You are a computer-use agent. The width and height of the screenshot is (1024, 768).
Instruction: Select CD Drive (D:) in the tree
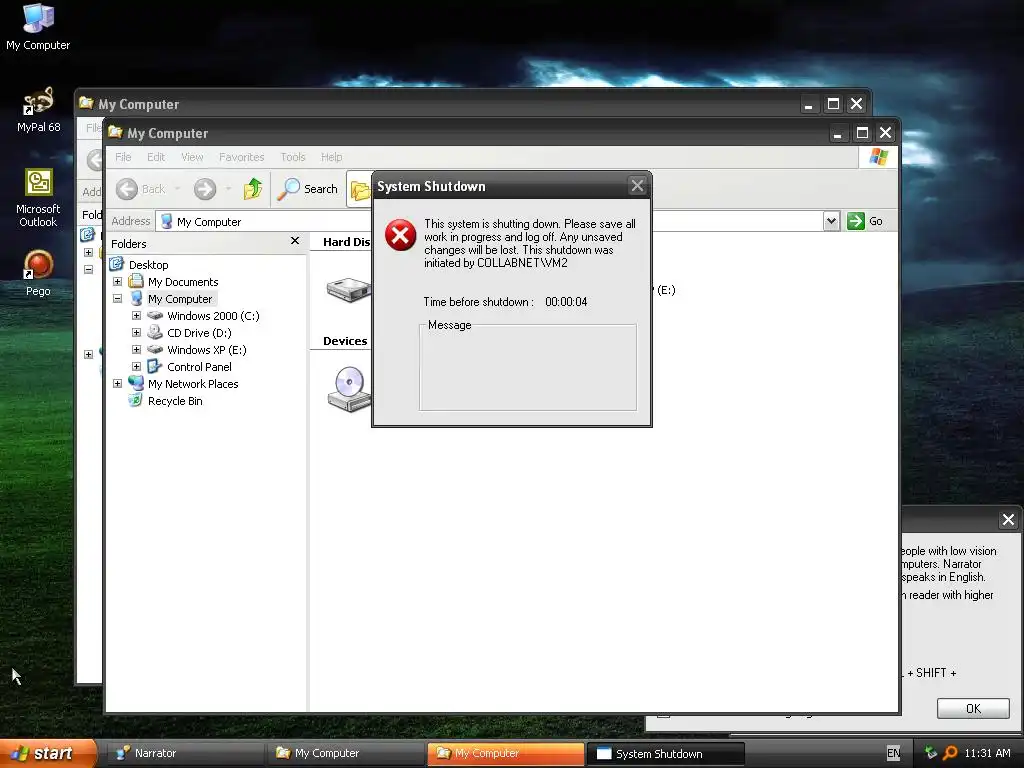[199, 333]
